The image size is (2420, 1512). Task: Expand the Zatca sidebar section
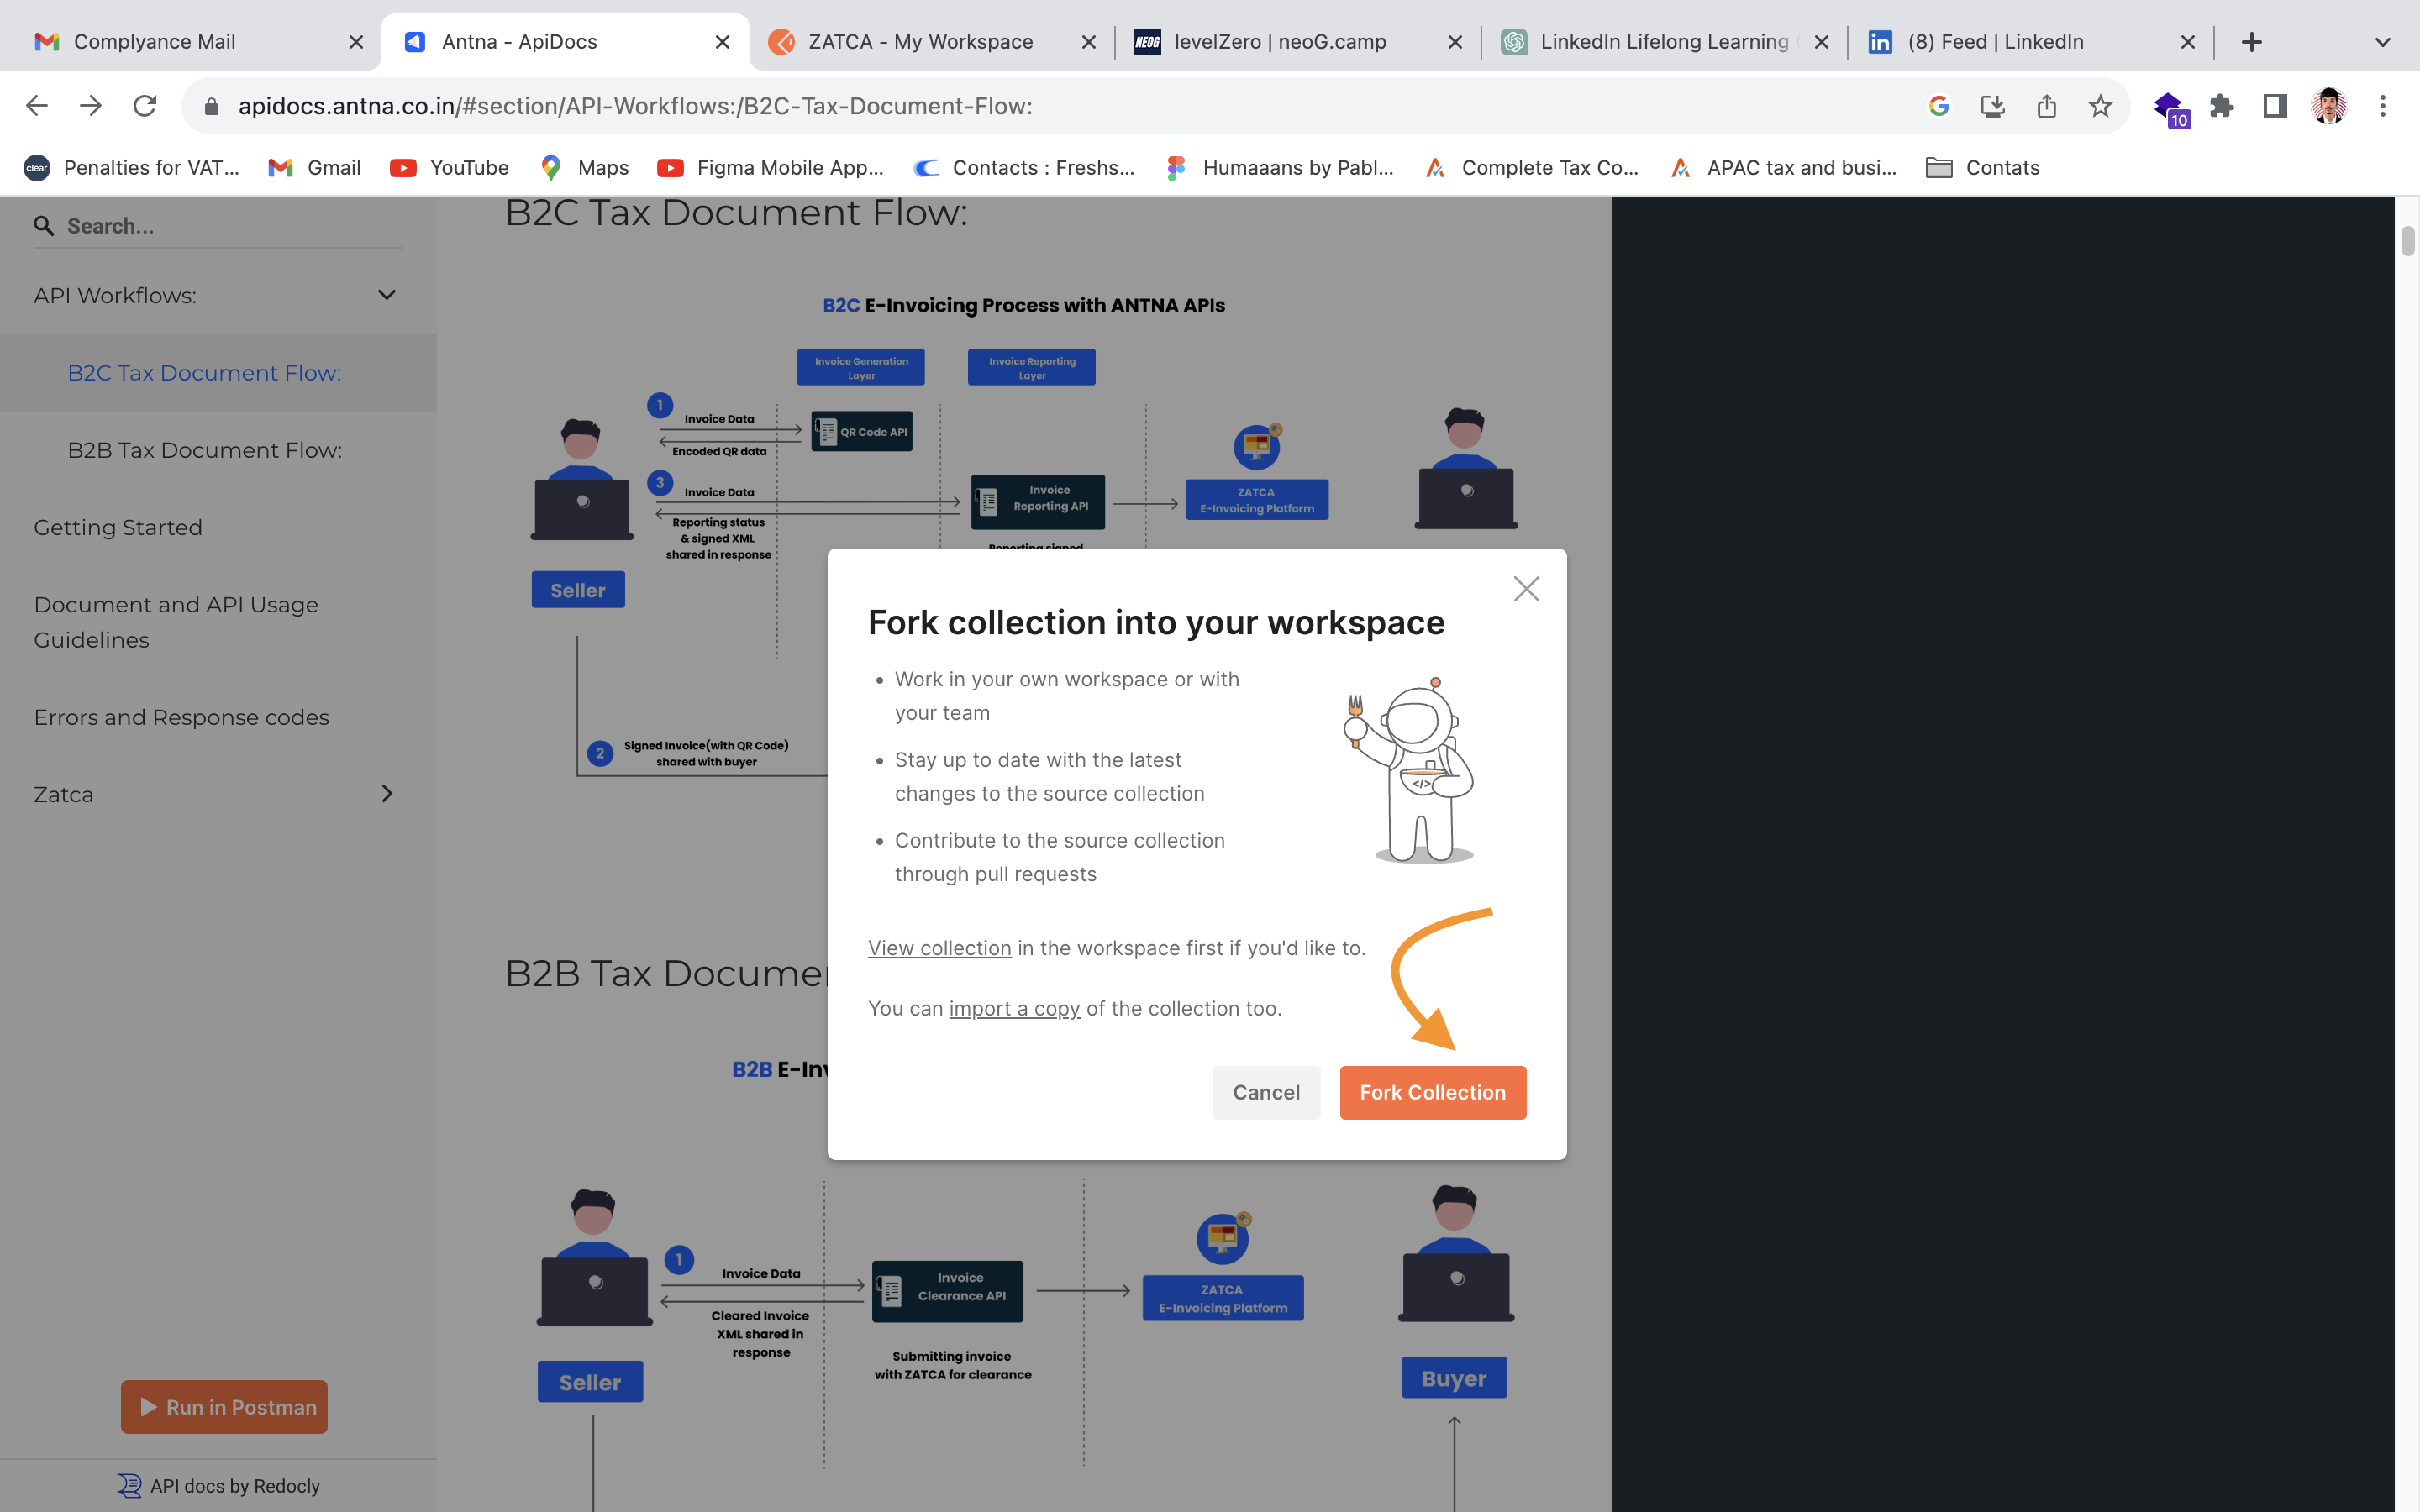[387, 793]
